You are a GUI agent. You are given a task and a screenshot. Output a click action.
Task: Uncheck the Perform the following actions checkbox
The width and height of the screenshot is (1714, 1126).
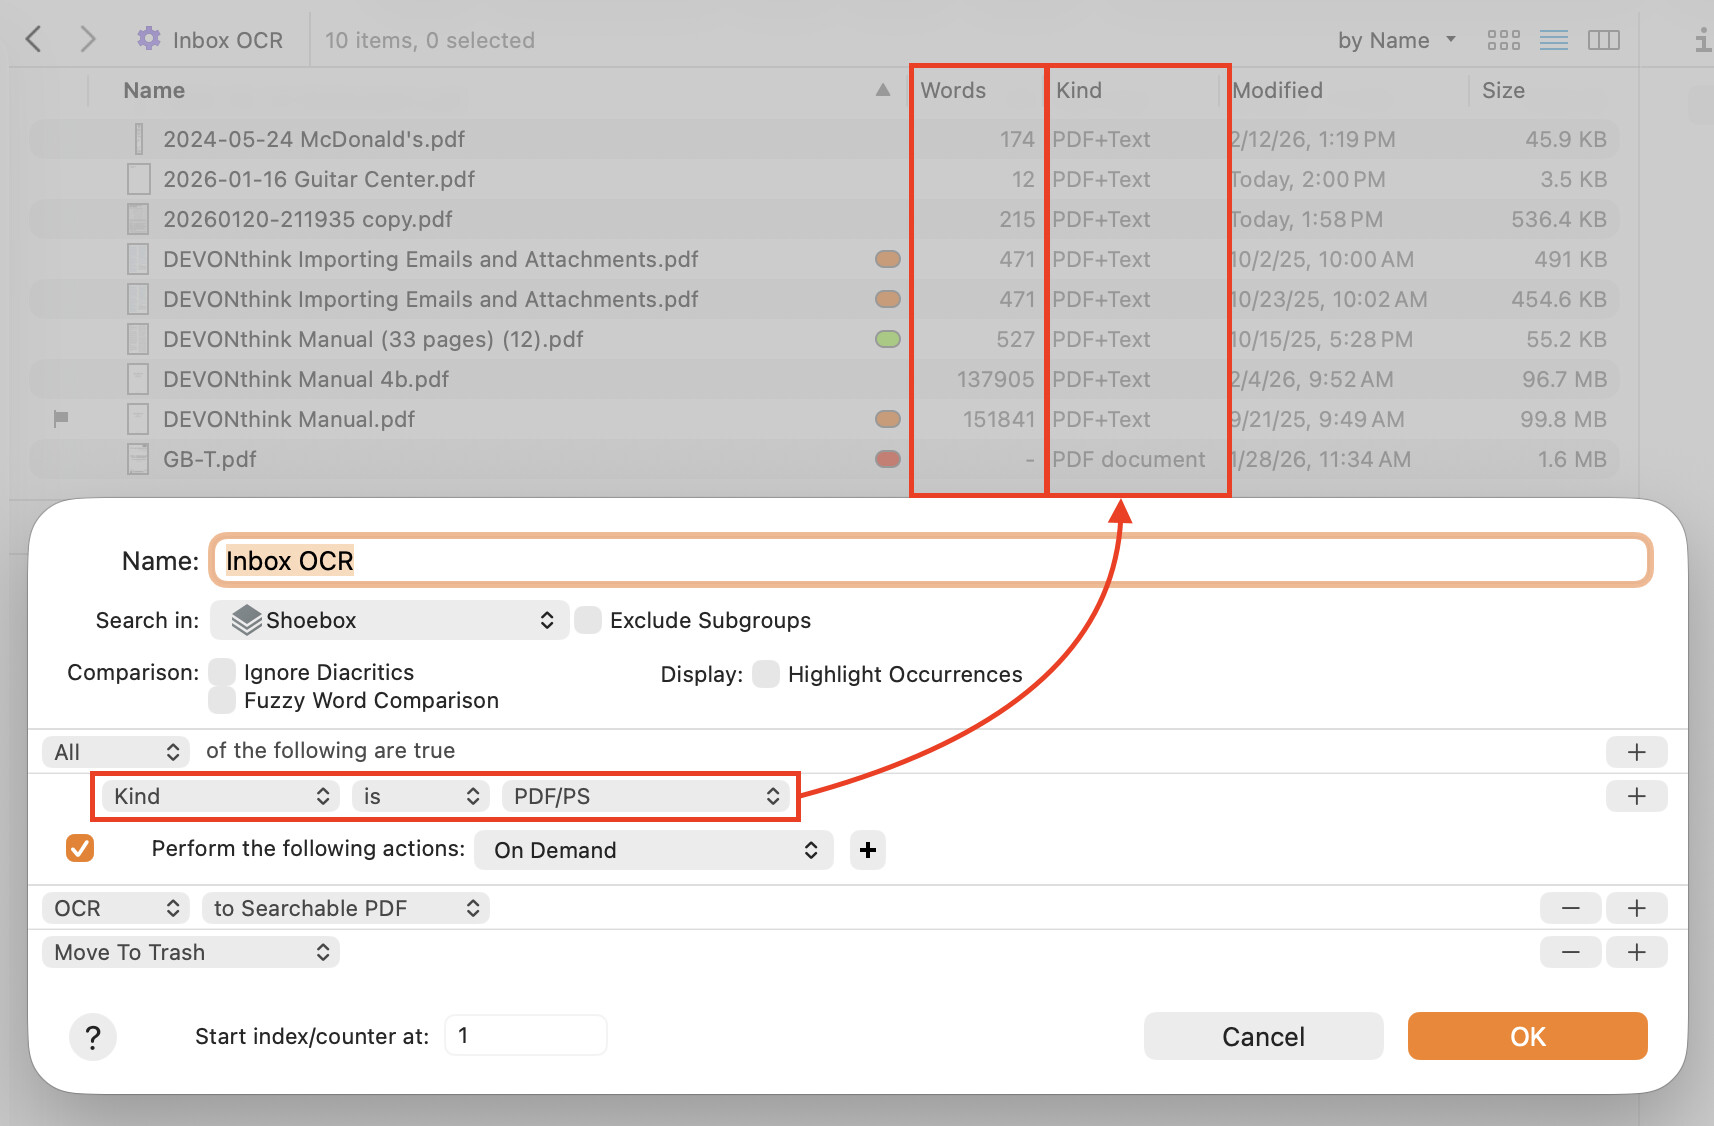click(x=80, y=849)
